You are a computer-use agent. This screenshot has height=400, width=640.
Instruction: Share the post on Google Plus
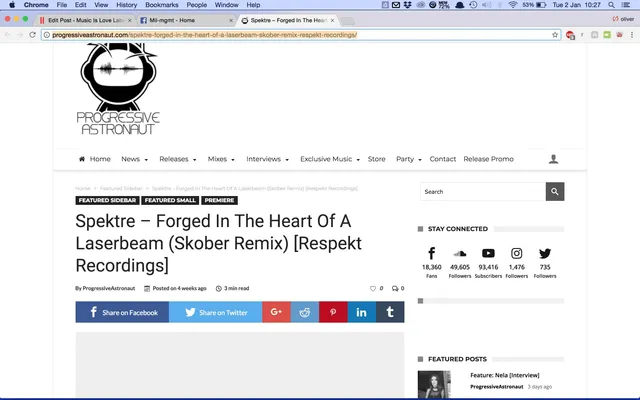pos(276,312)
